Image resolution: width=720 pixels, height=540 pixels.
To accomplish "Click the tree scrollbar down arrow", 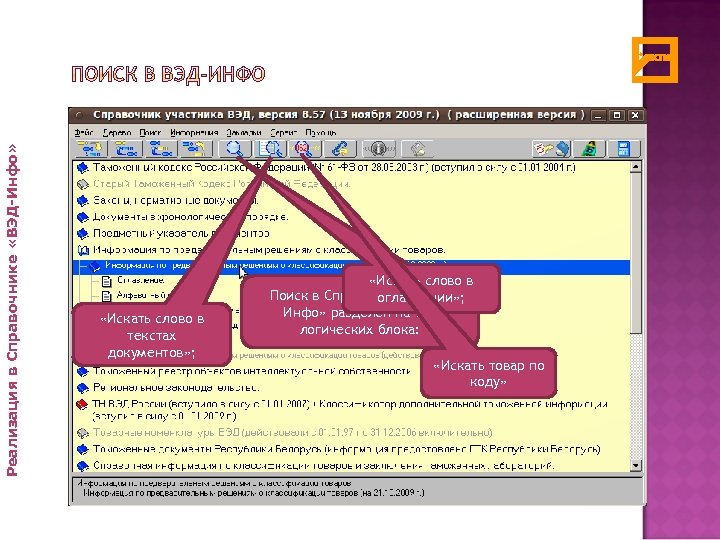I will 636,466.
